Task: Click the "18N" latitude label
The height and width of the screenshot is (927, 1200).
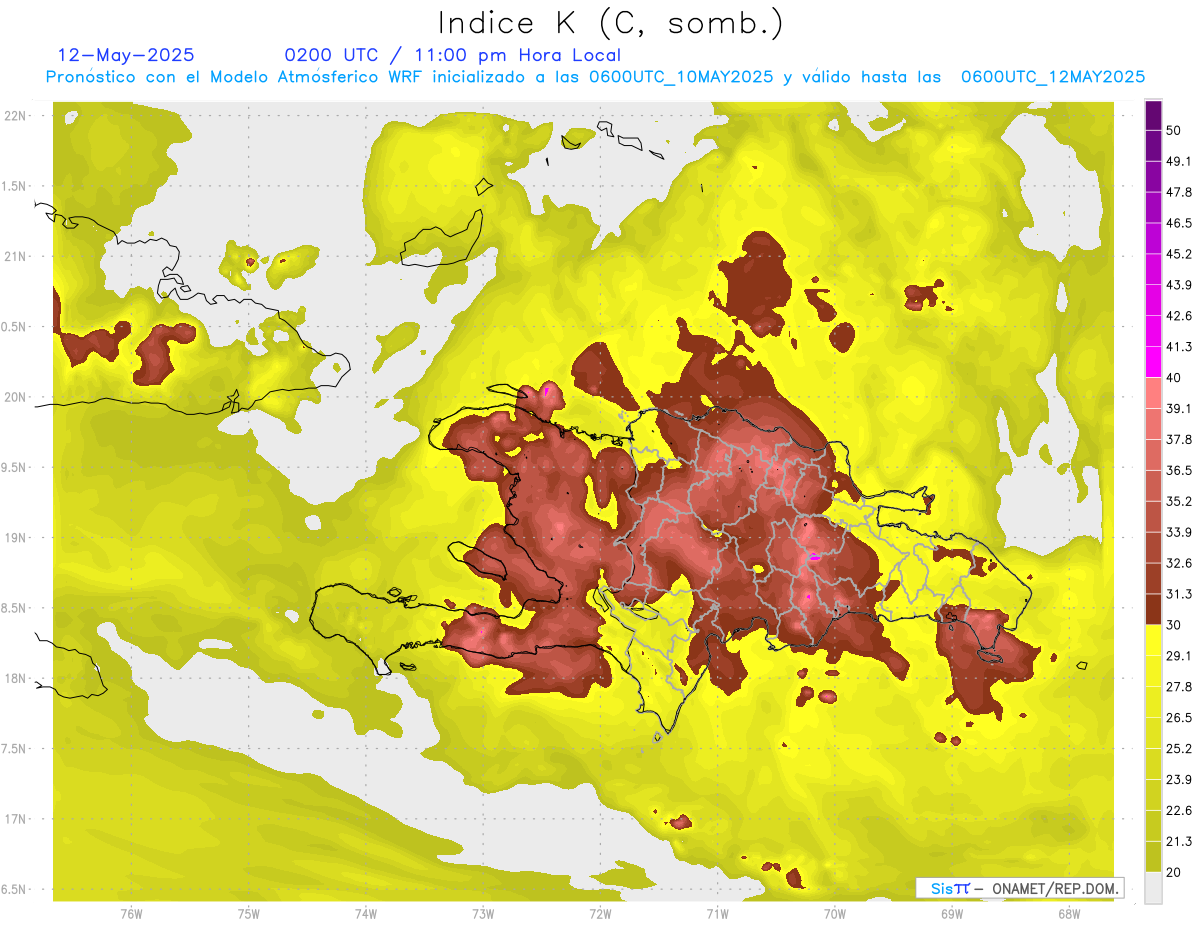Action: 15,678
